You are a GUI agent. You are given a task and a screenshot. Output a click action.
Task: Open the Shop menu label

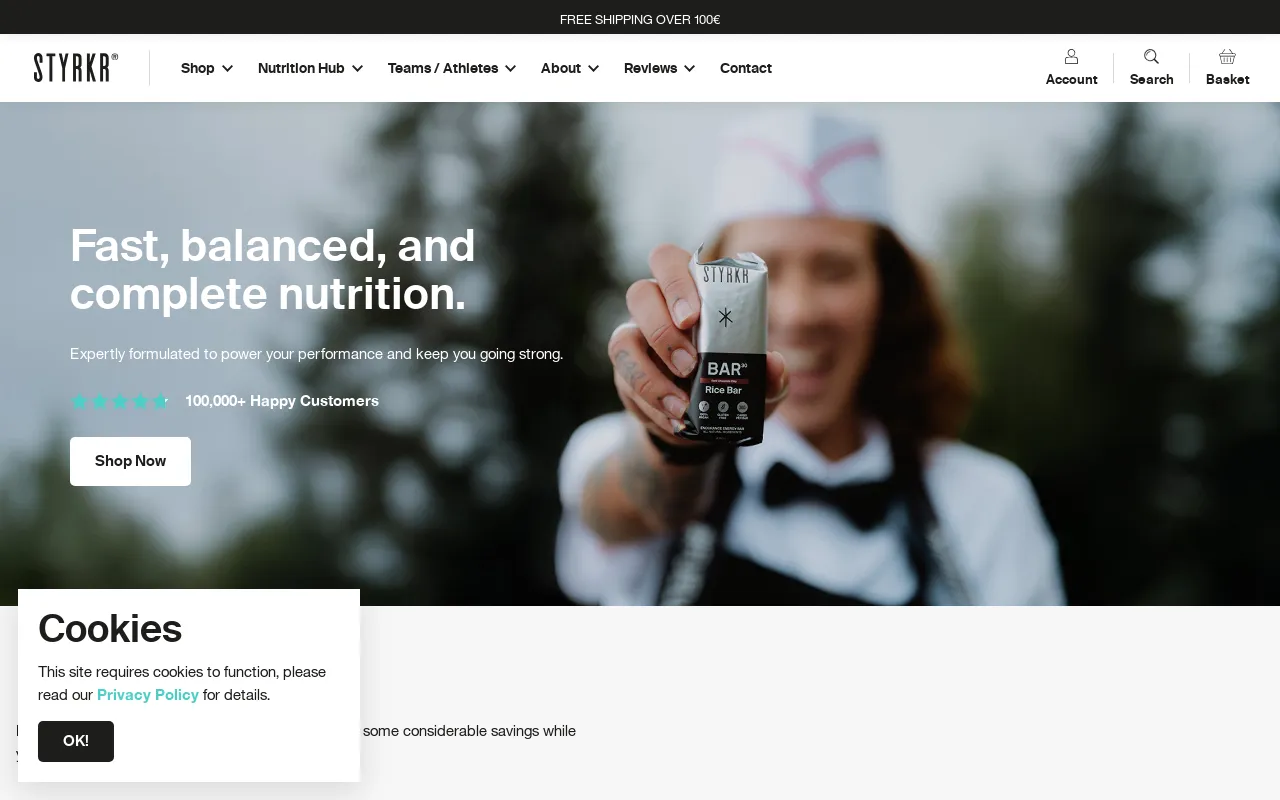pos(198,68)
